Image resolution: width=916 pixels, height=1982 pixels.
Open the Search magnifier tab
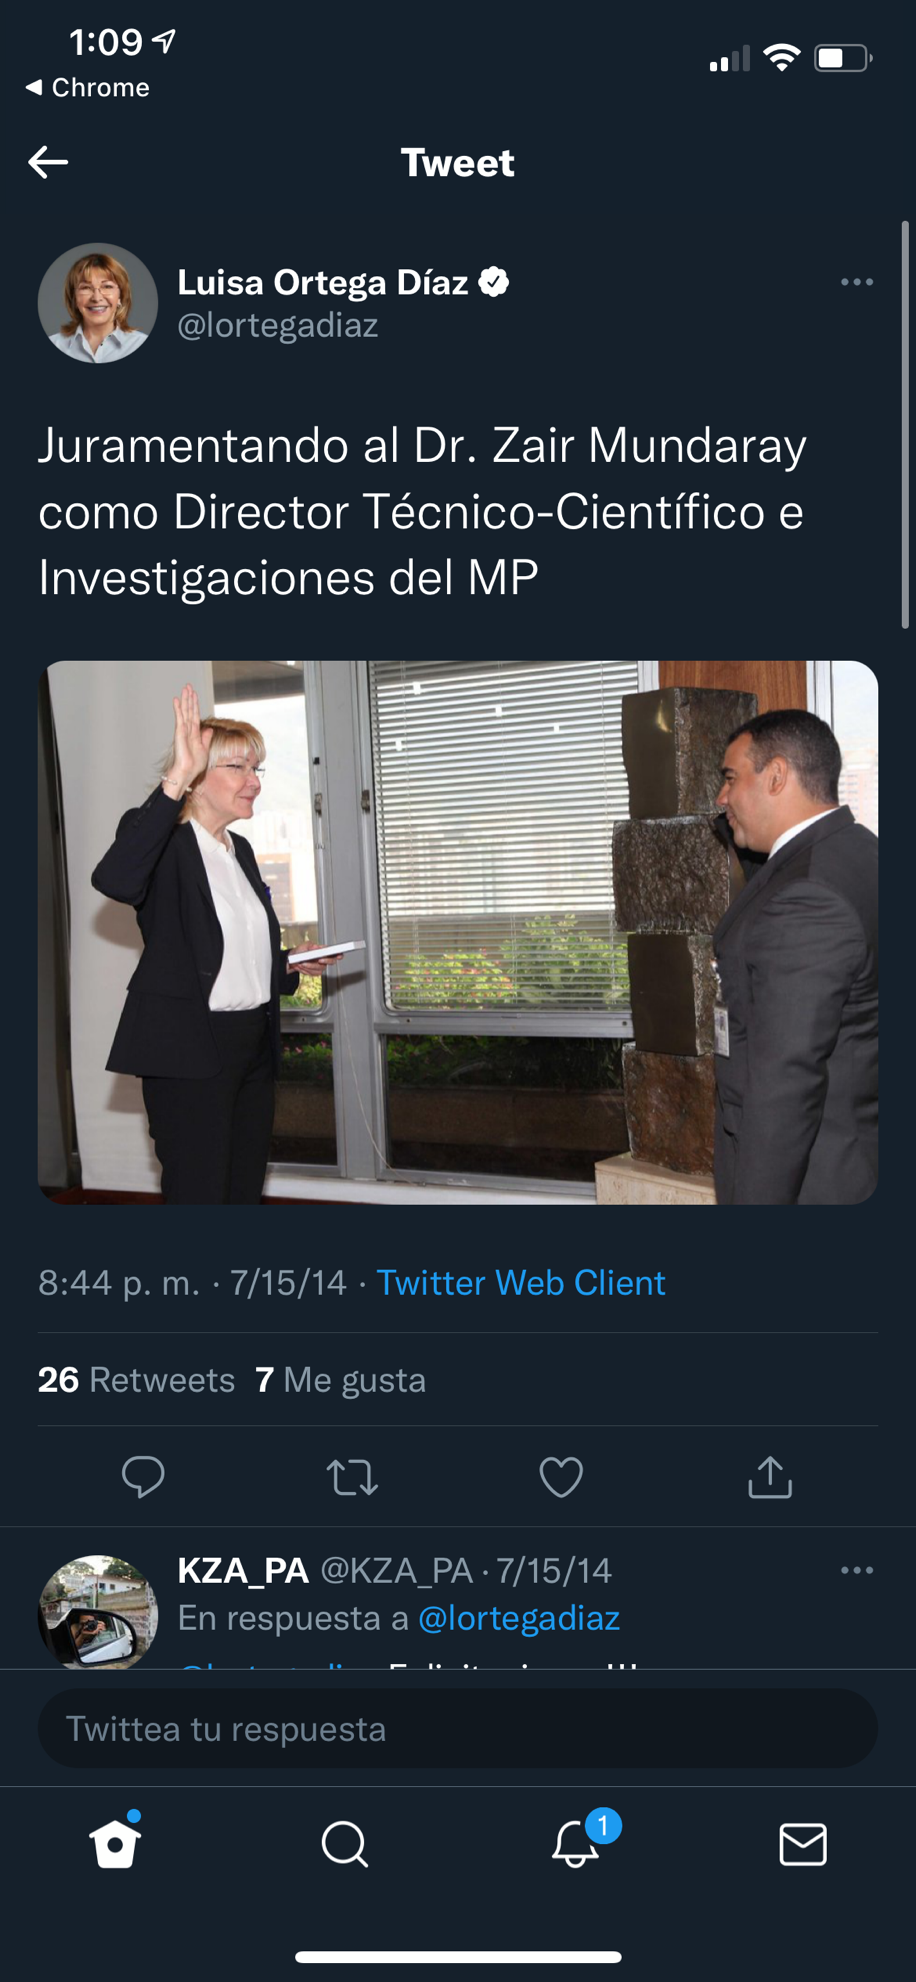click(345, 1844)
